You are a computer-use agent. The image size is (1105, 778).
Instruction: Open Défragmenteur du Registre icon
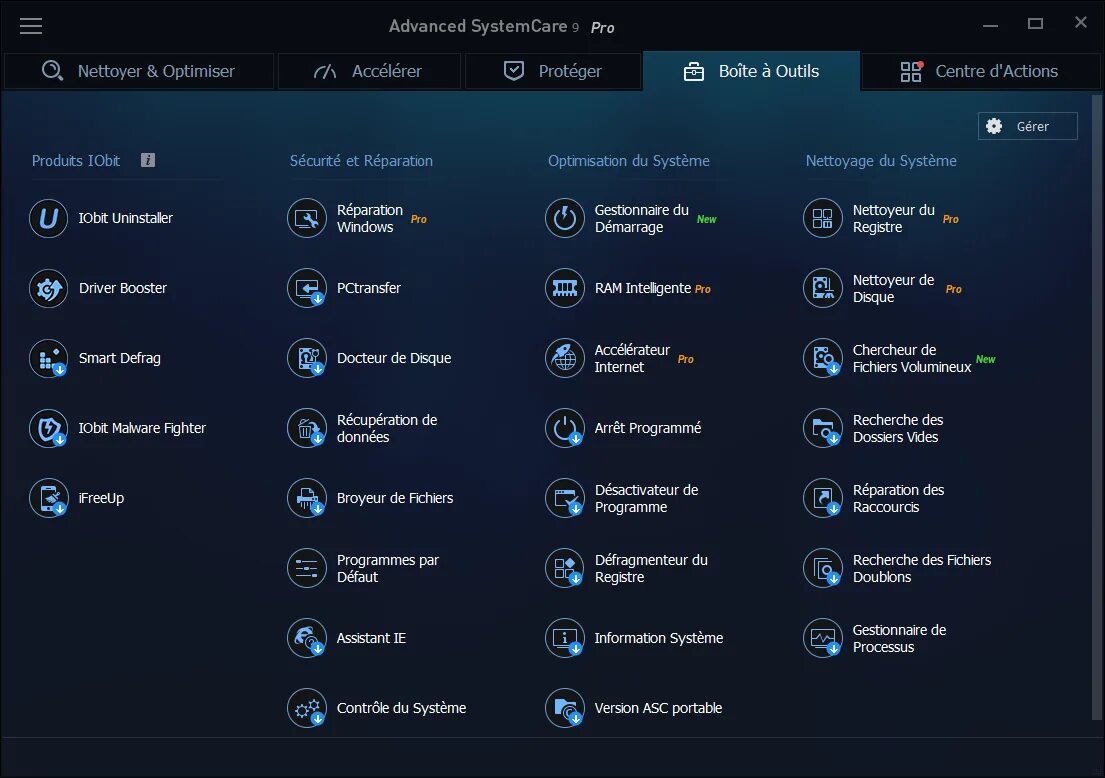click(x=564, y=568)
